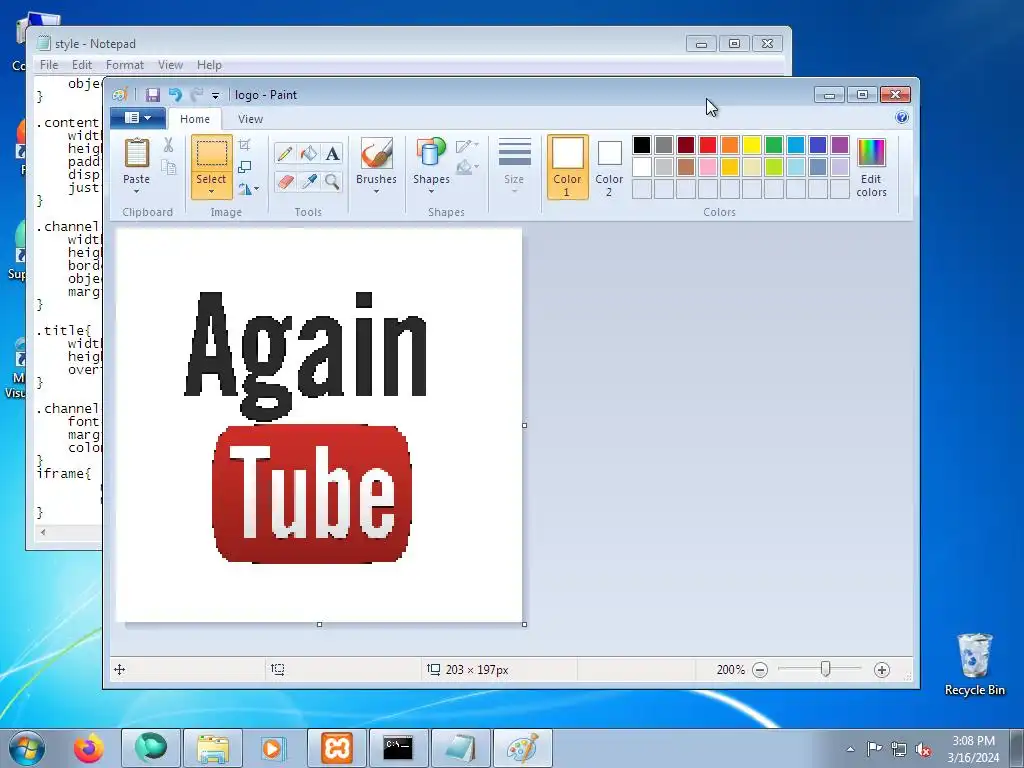Pick the green color swatch
The height and width of the screenshot is (768, 1024).
click(774, 144)
